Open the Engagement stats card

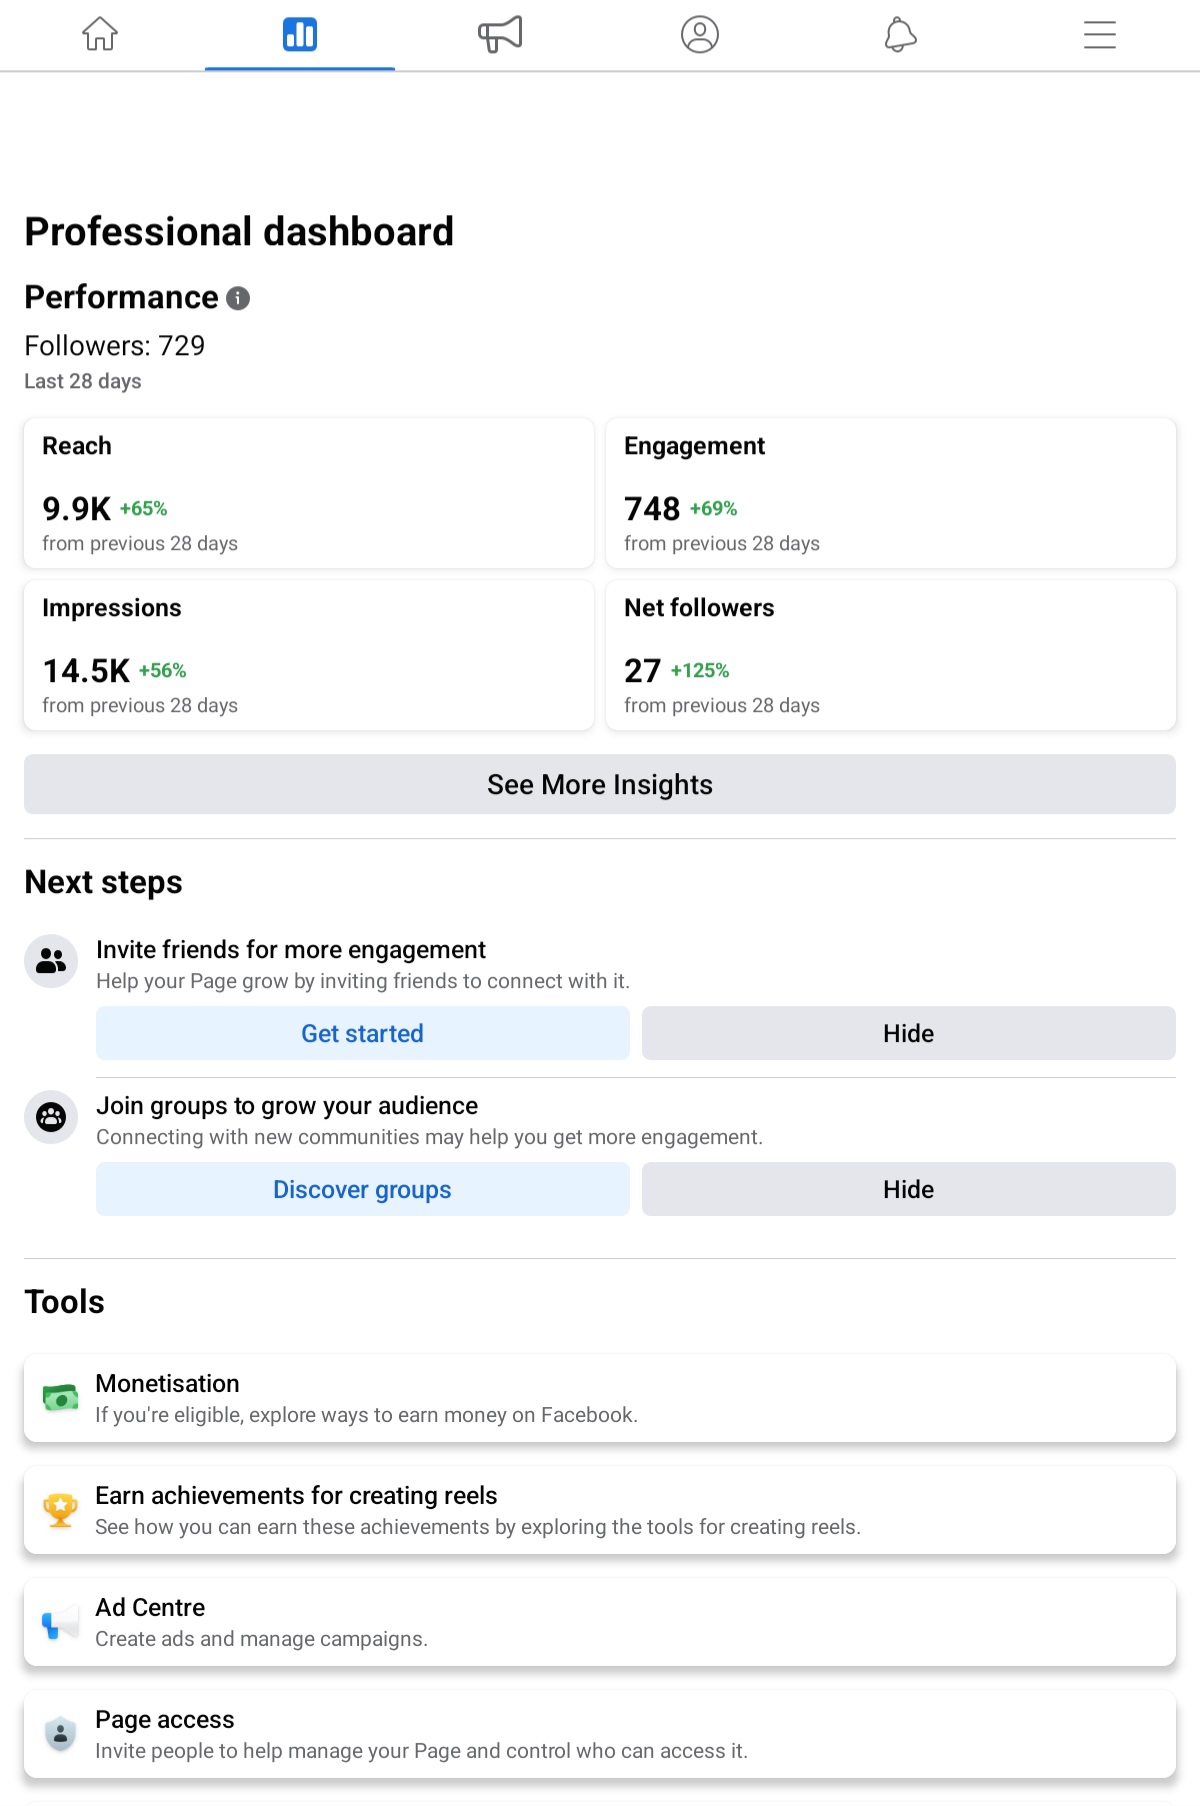[890, 493]
